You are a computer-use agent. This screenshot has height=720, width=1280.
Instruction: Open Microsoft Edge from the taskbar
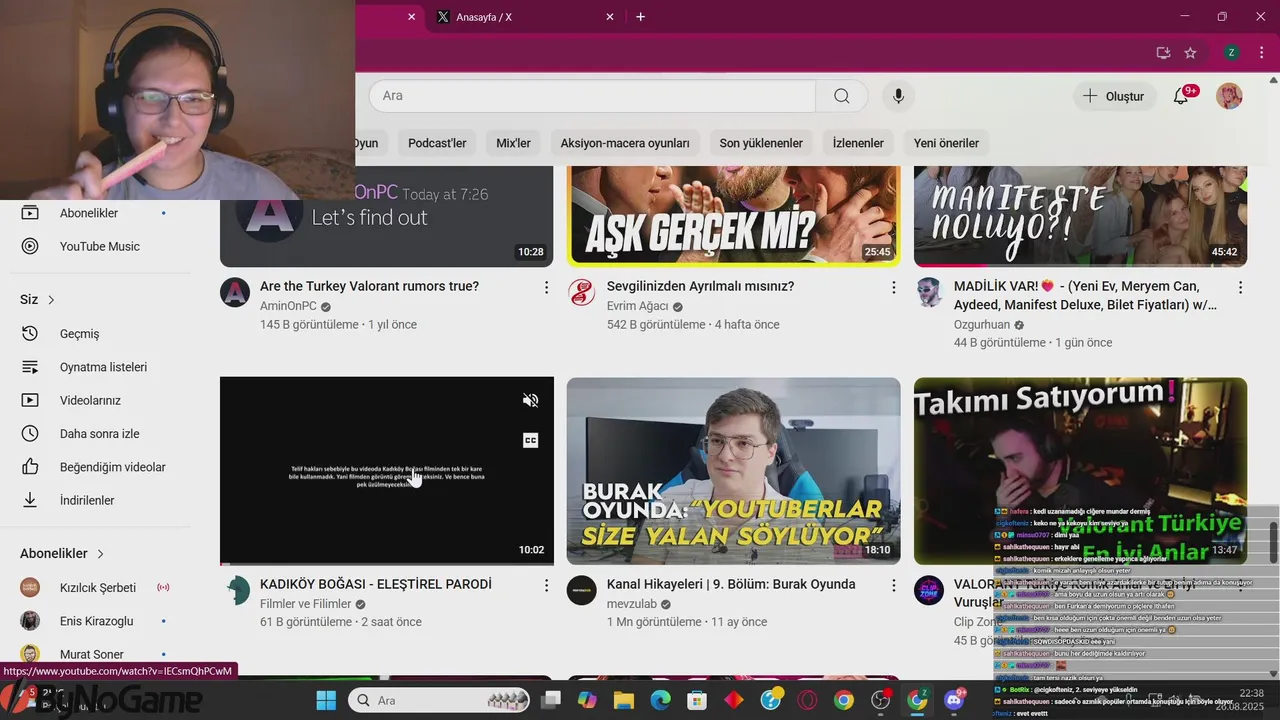point(660,701)
